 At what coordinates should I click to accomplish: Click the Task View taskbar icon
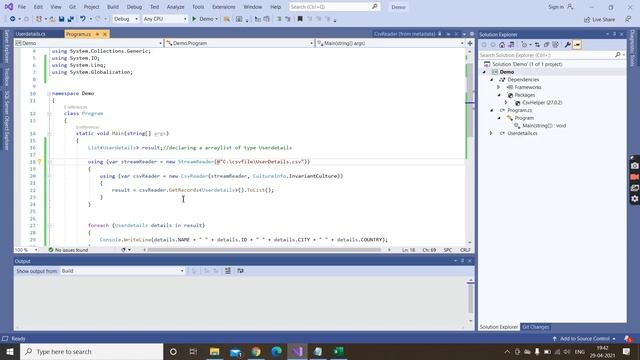click(193, 351)
